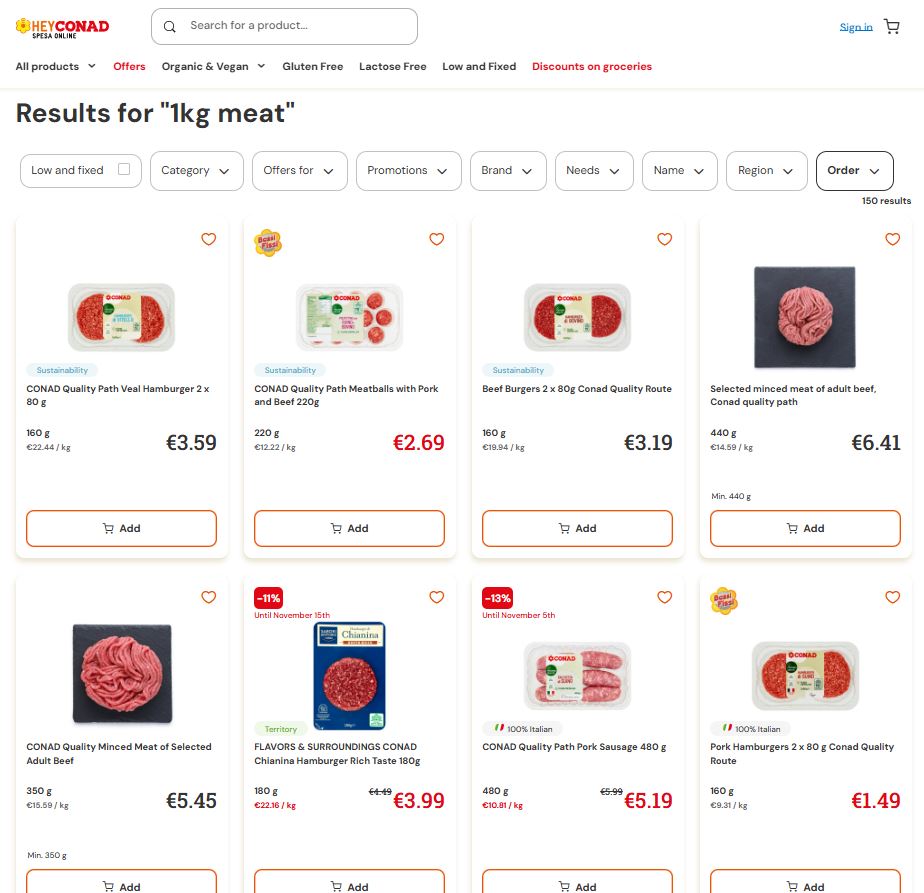
Task: Favorite the Pork Sausage 480 g
Action: coord(665,597)
